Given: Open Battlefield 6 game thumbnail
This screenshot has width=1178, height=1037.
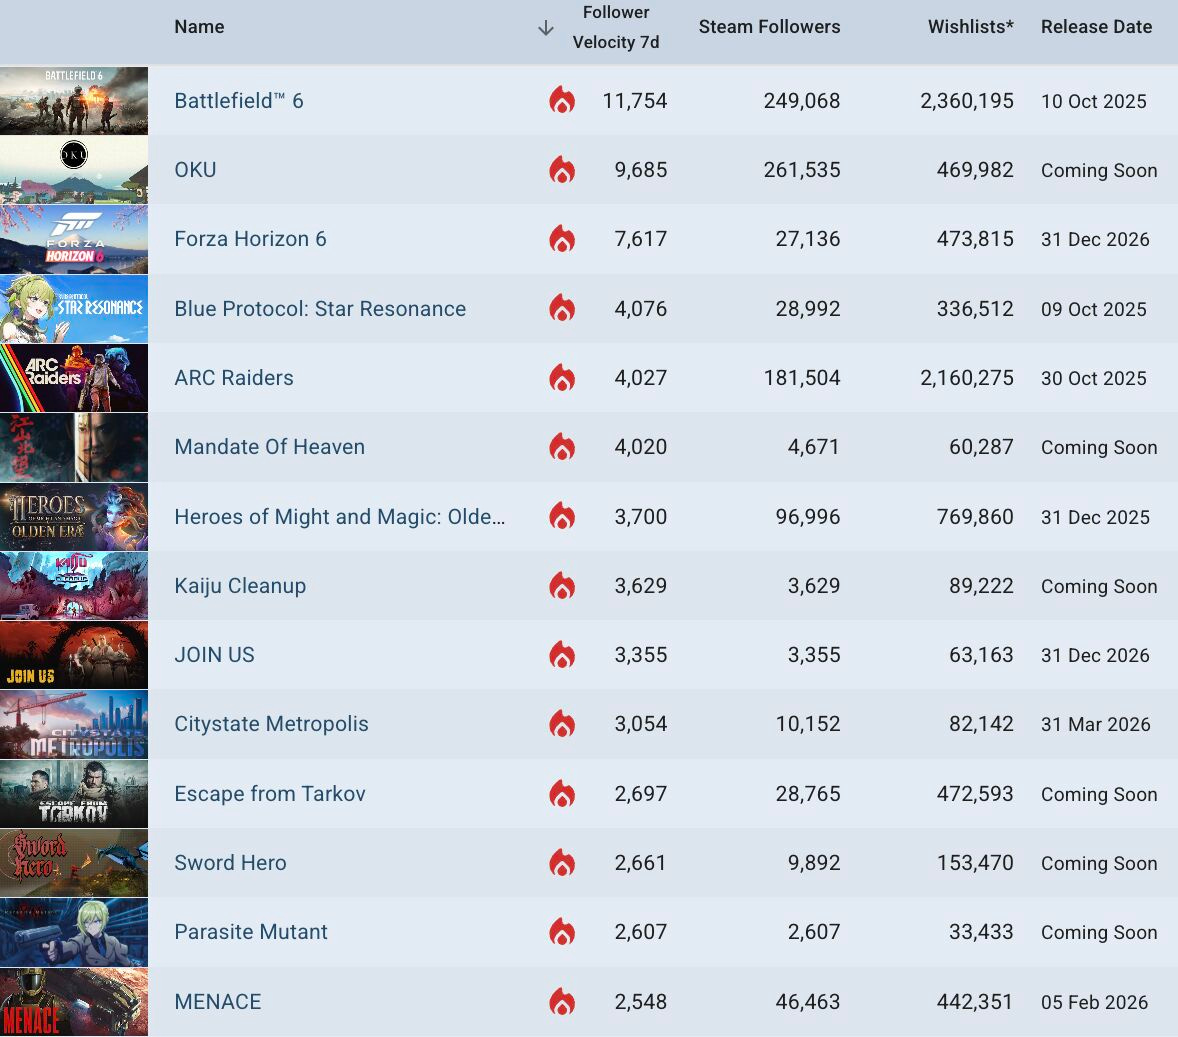Looking at the screenshot, I should tap(74, 101).
